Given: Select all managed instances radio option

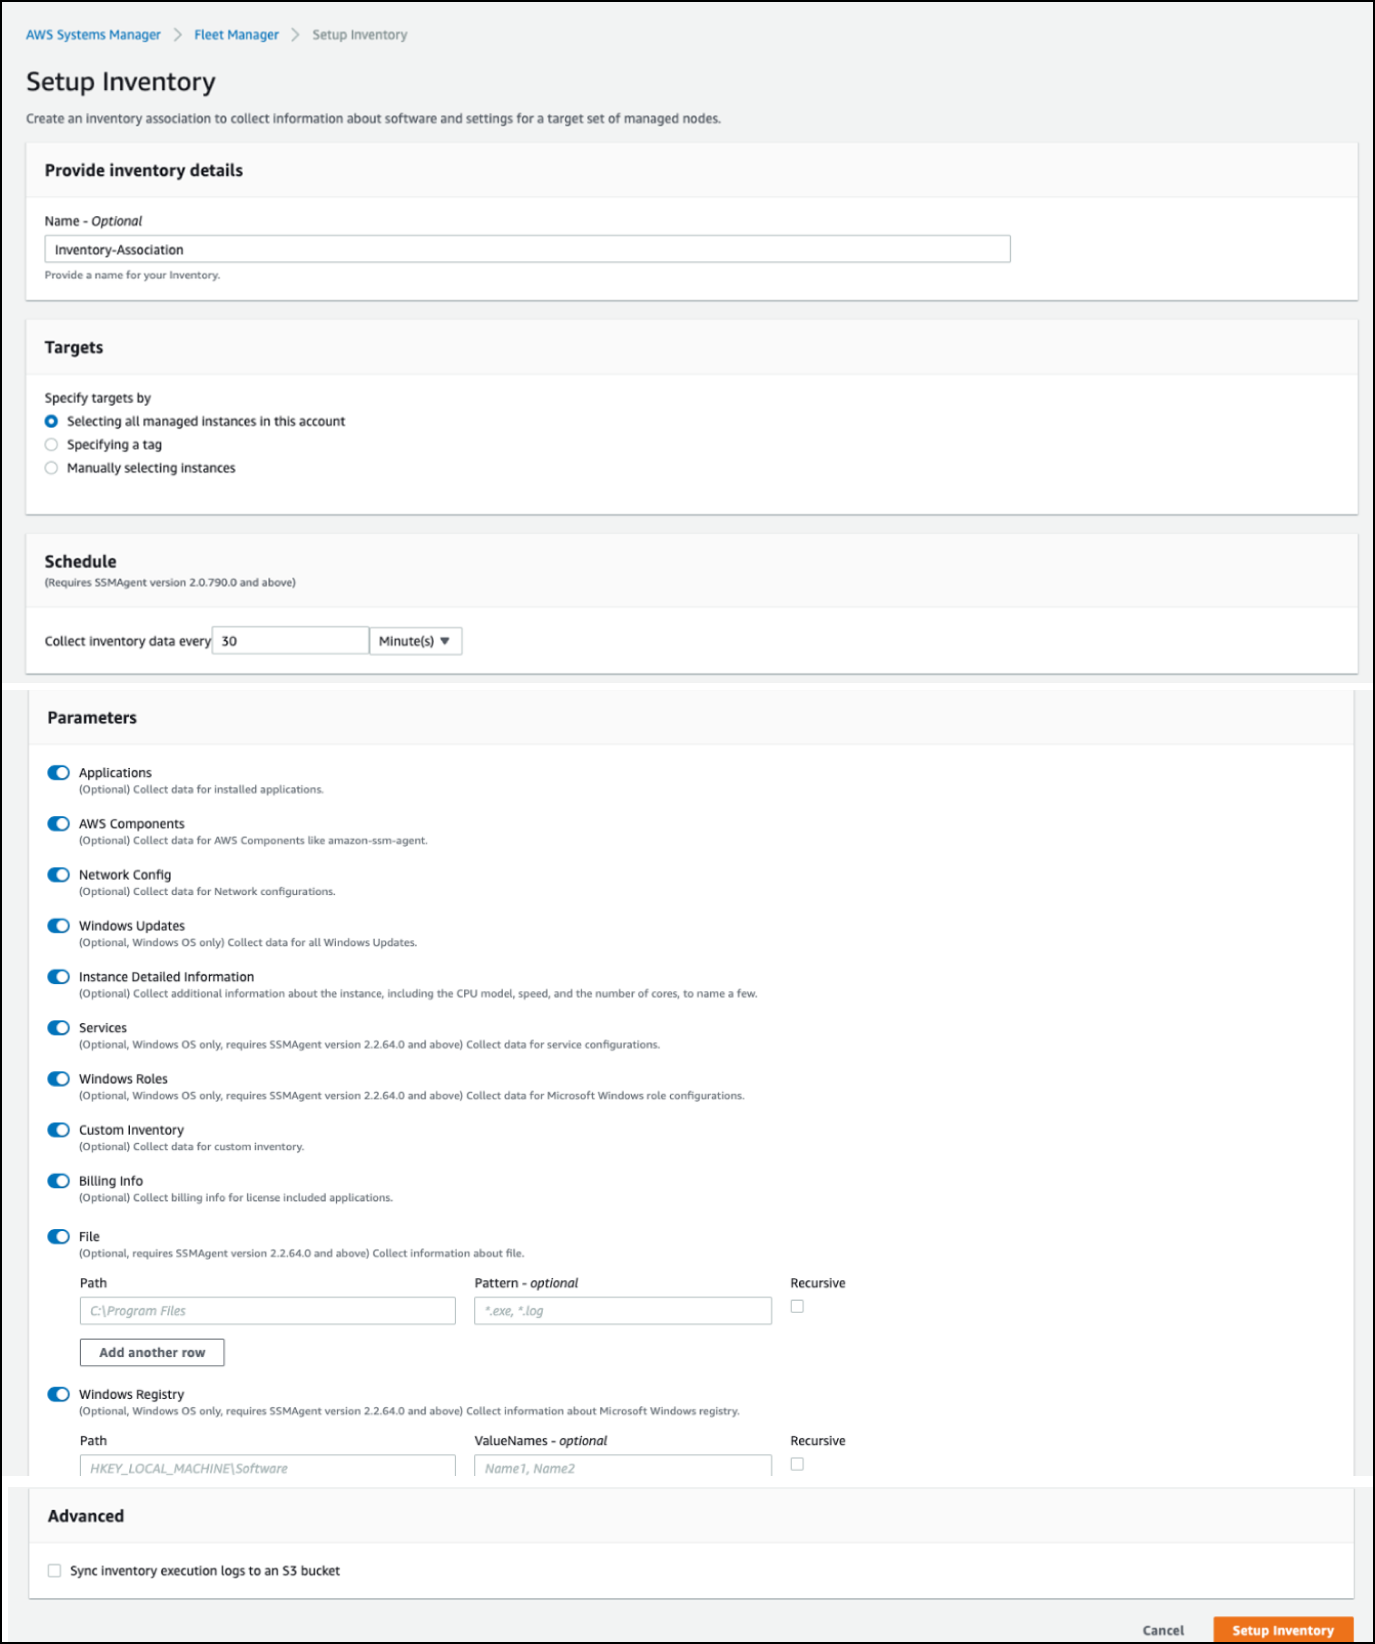Looking at the screenshot, I should pyautogui.click(x=52, y=421).
